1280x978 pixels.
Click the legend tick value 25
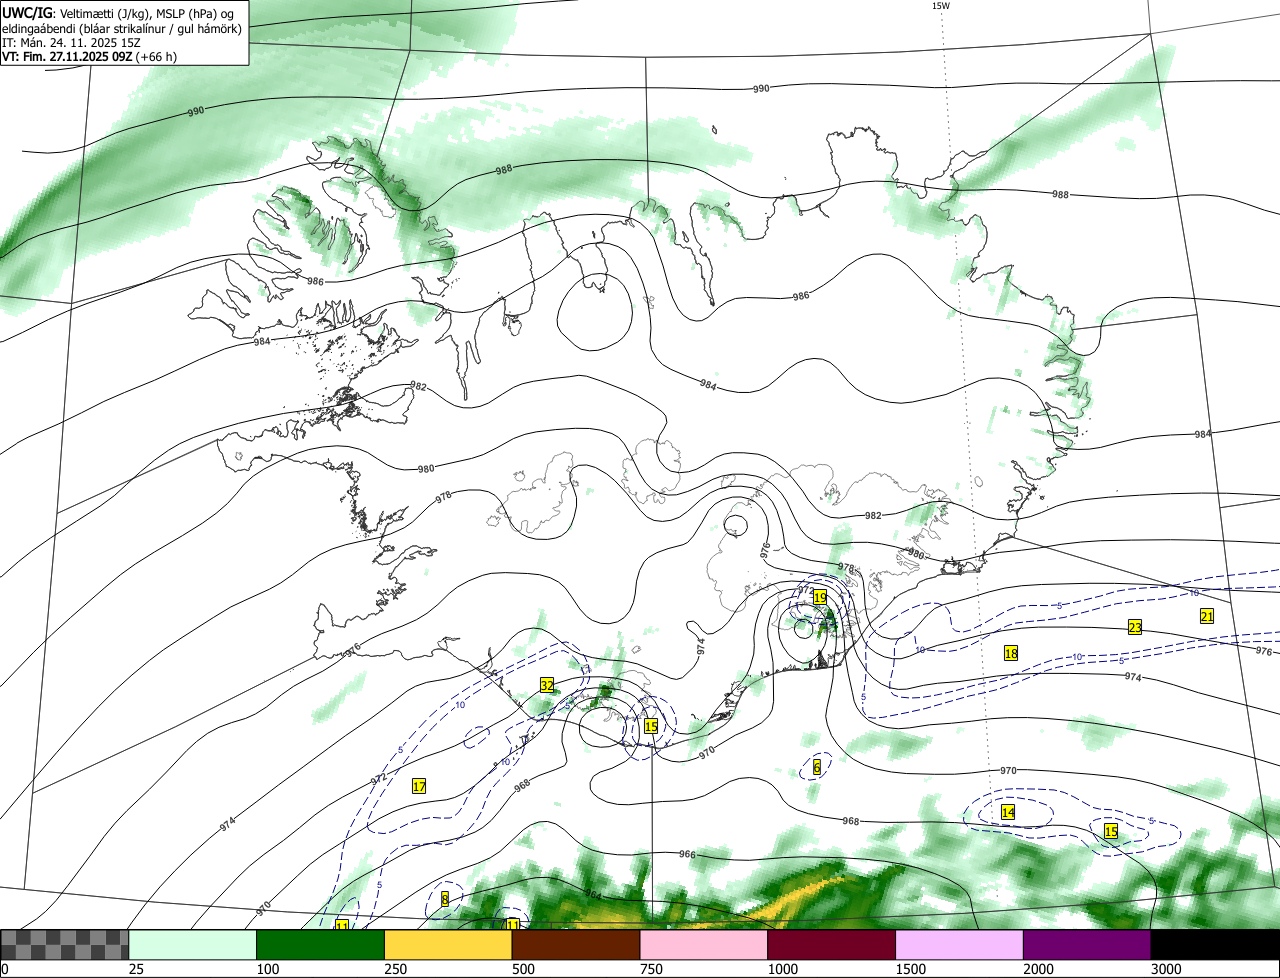pos(136,970)
